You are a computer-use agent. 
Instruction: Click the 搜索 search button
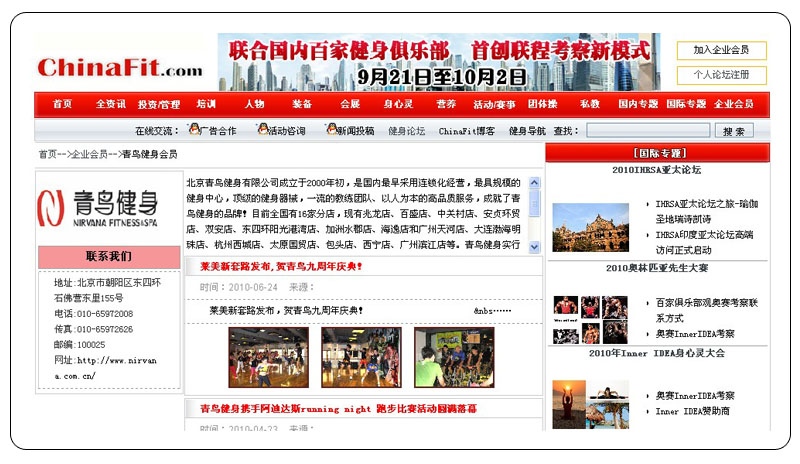coord(734,131)
